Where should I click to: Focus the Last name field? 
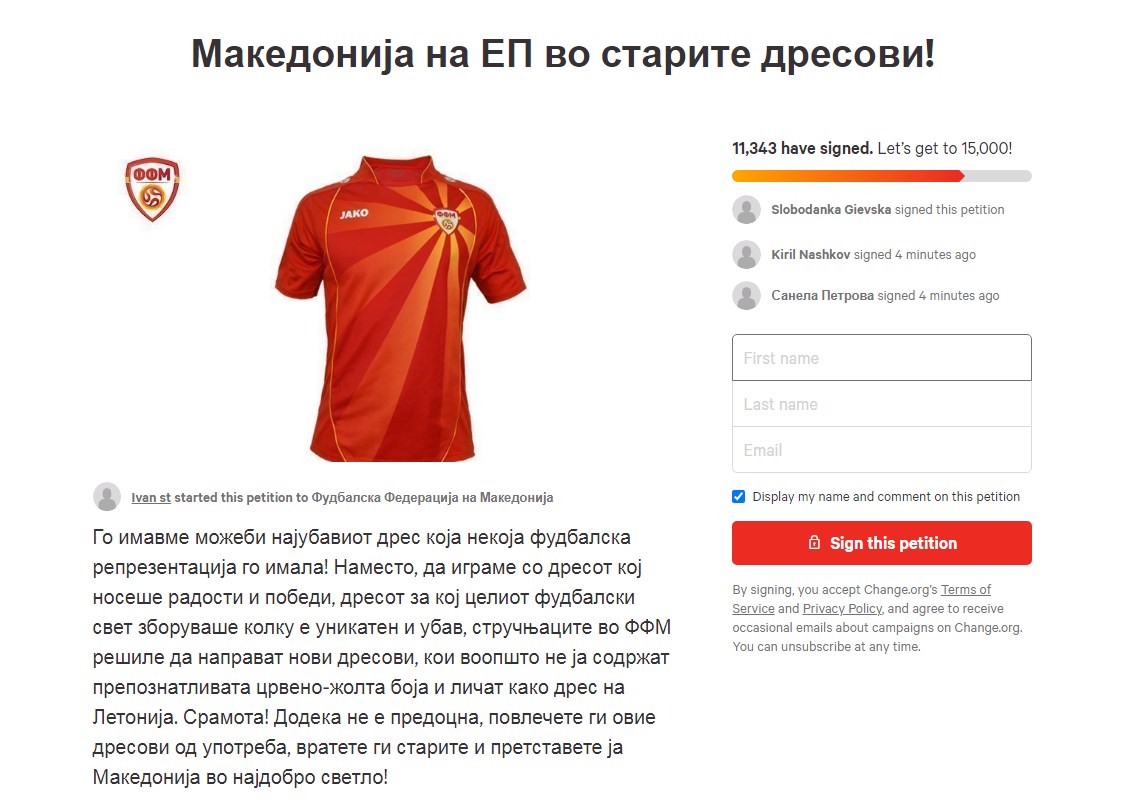coord(882,404)
